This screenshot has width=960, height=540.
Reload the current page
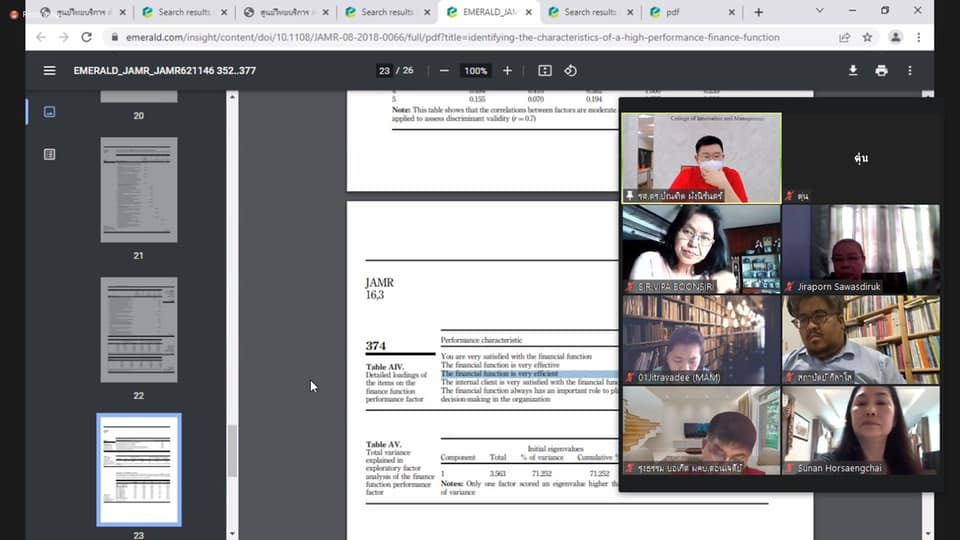tap(87, 37)
